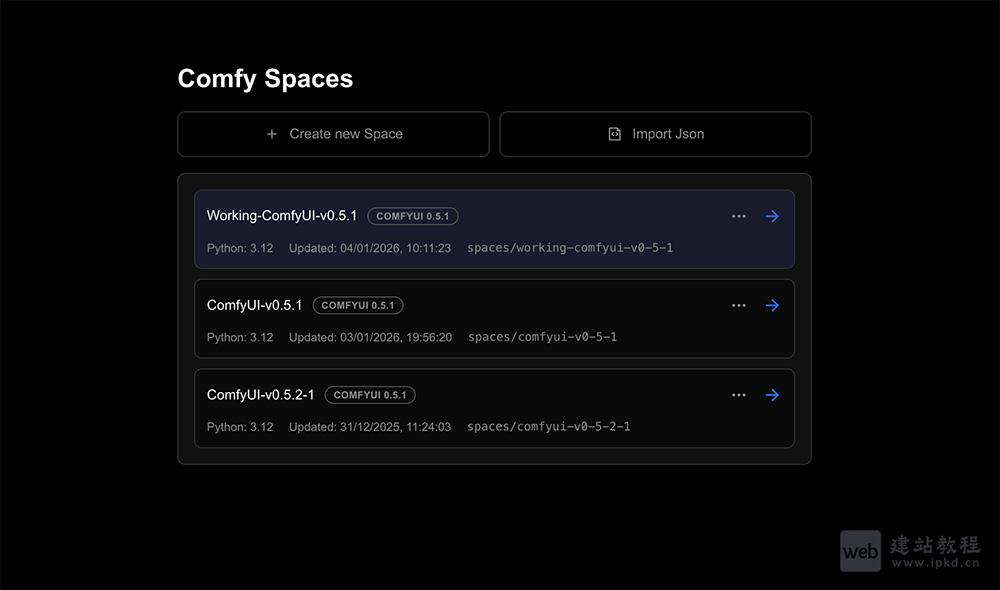Open the options menu on ComfyUI-v0.5.1
This screenshot has height=590, width=1000.
739,305
